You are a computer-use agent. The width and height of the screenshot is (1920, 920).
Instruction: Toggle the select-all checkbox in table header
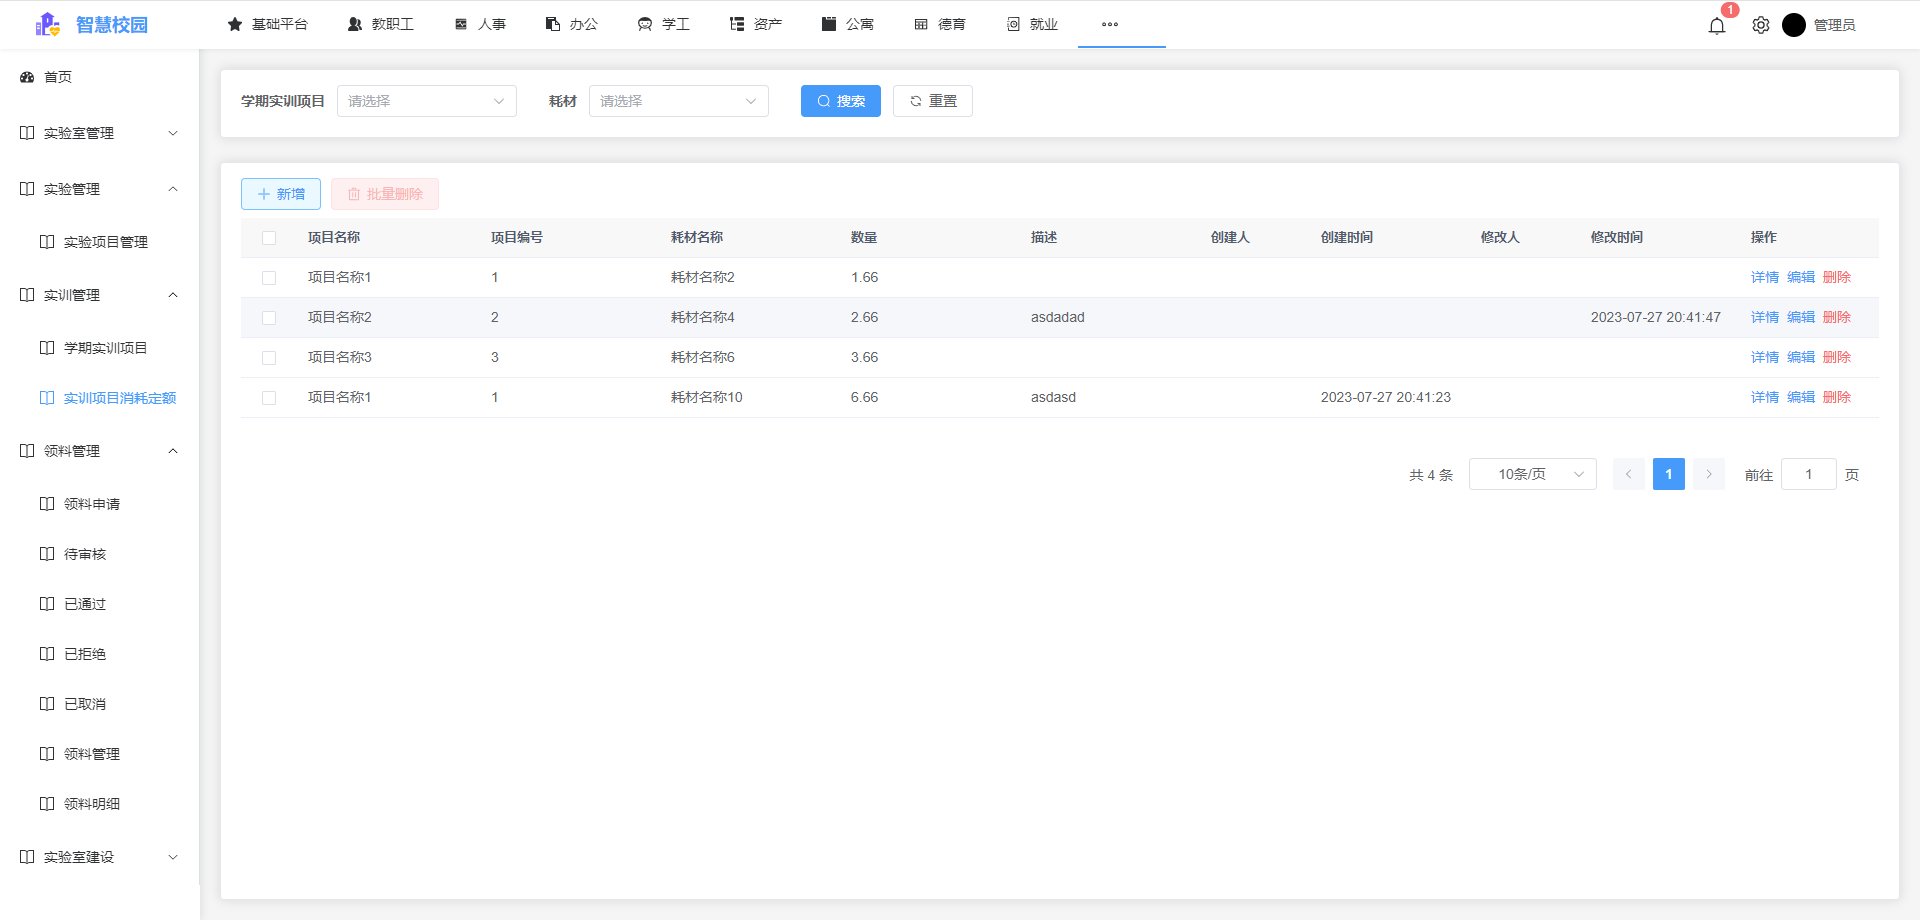click(268, 237)
